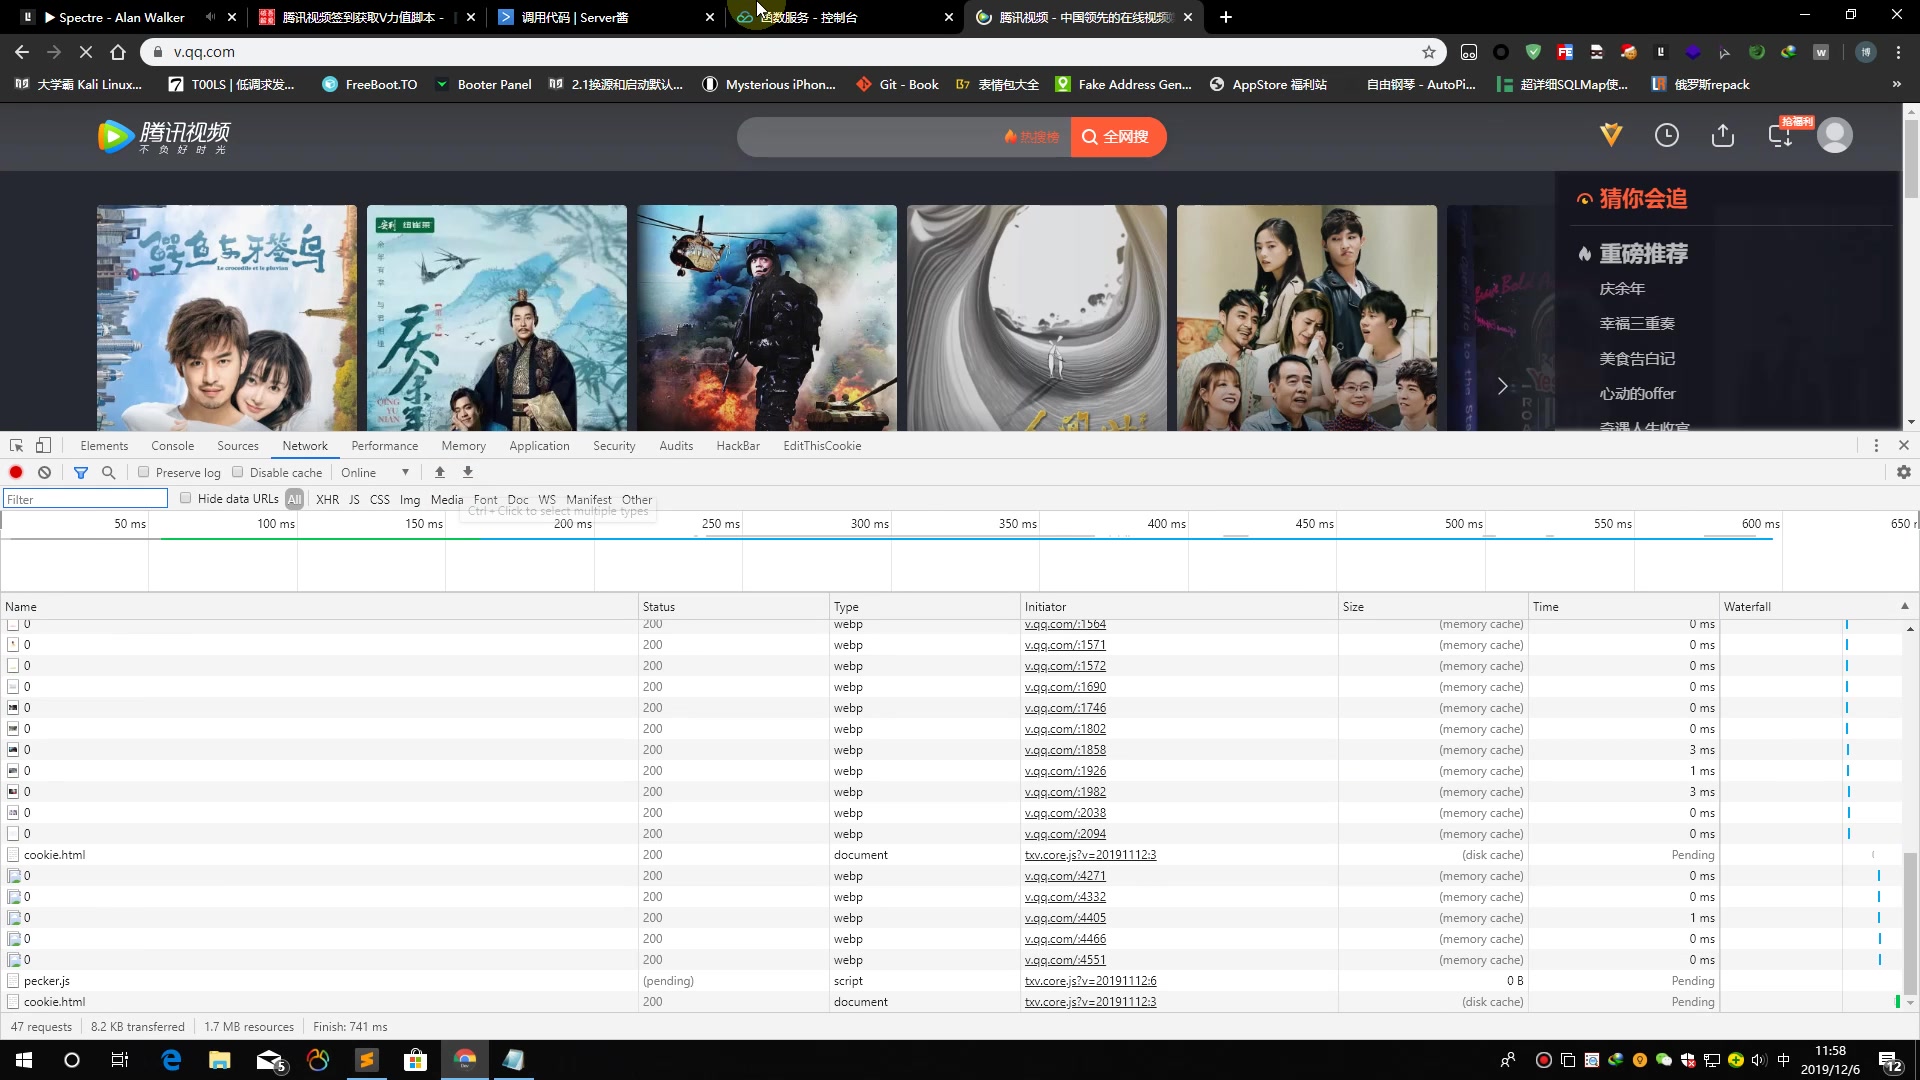The height and width of the screenshot is (1080, 1920).
Task: Open the 腾讯视频 full-text search button
Action: pos(1117,137)
